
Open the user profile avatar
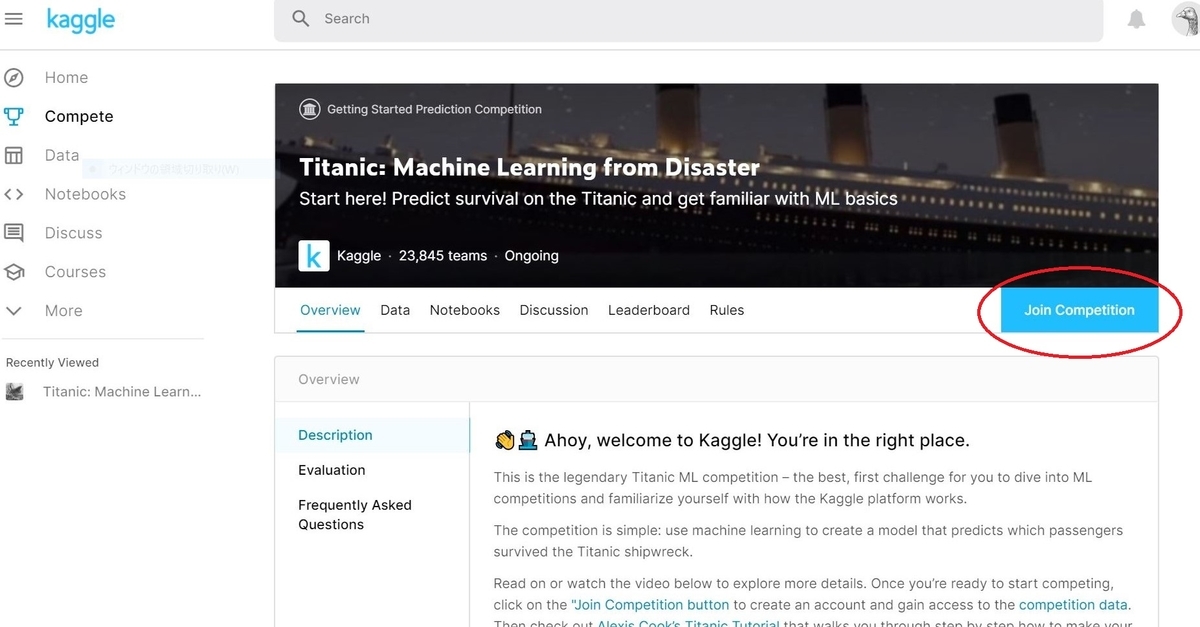tap(1186, 19)
